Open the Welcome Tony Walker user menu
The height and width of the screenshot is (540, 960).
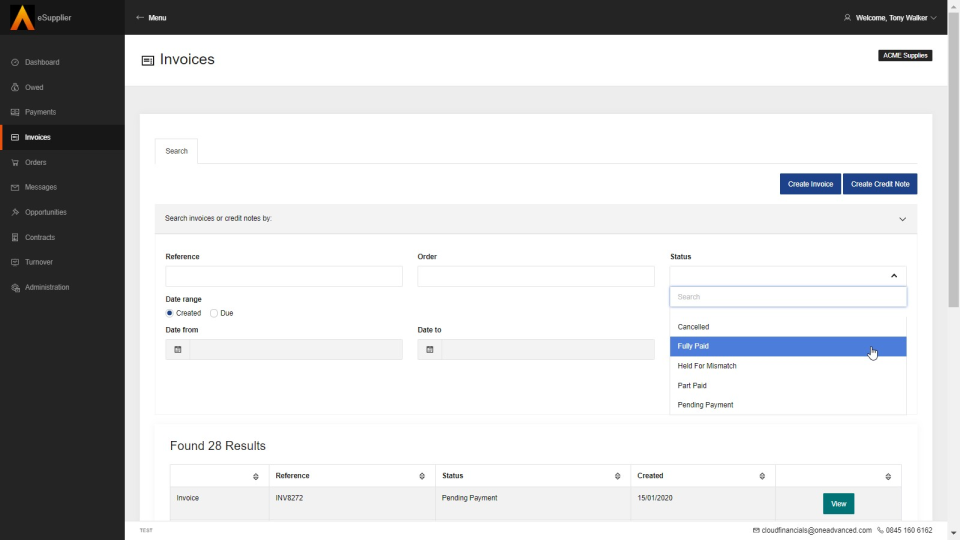coord(890,18)
